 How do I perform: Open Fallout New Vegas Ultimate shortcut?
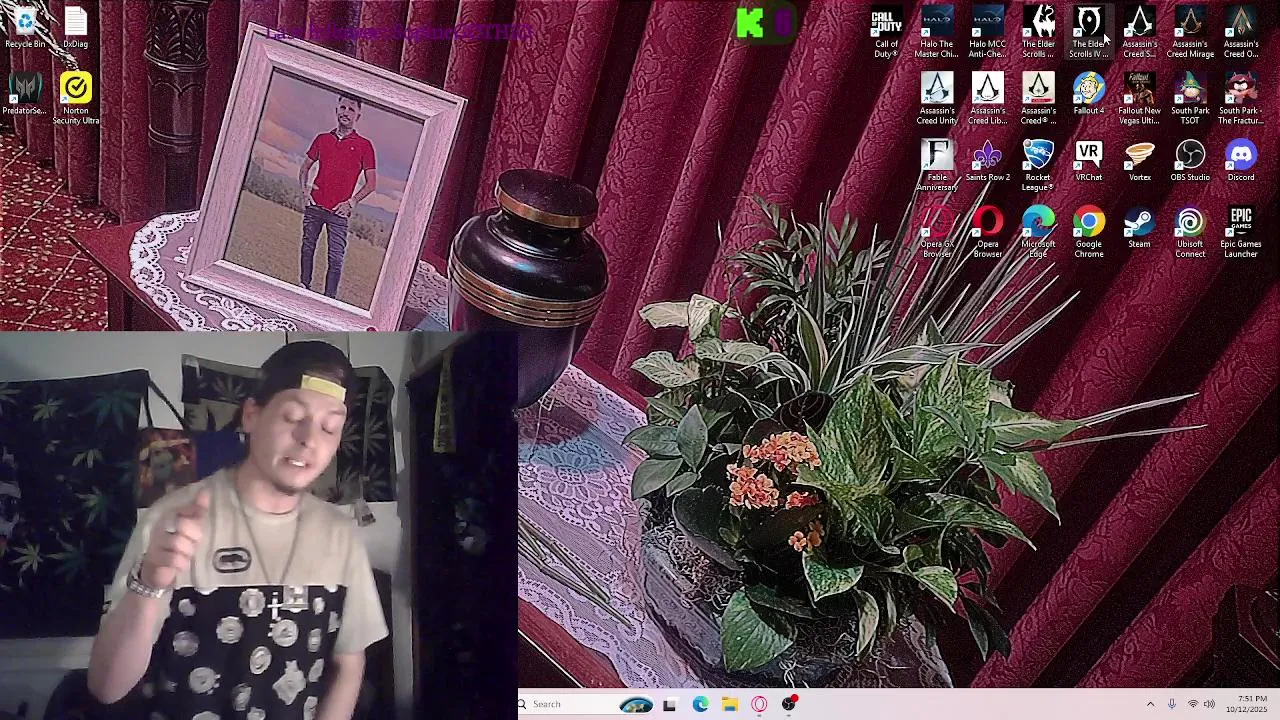(1139, 99)
